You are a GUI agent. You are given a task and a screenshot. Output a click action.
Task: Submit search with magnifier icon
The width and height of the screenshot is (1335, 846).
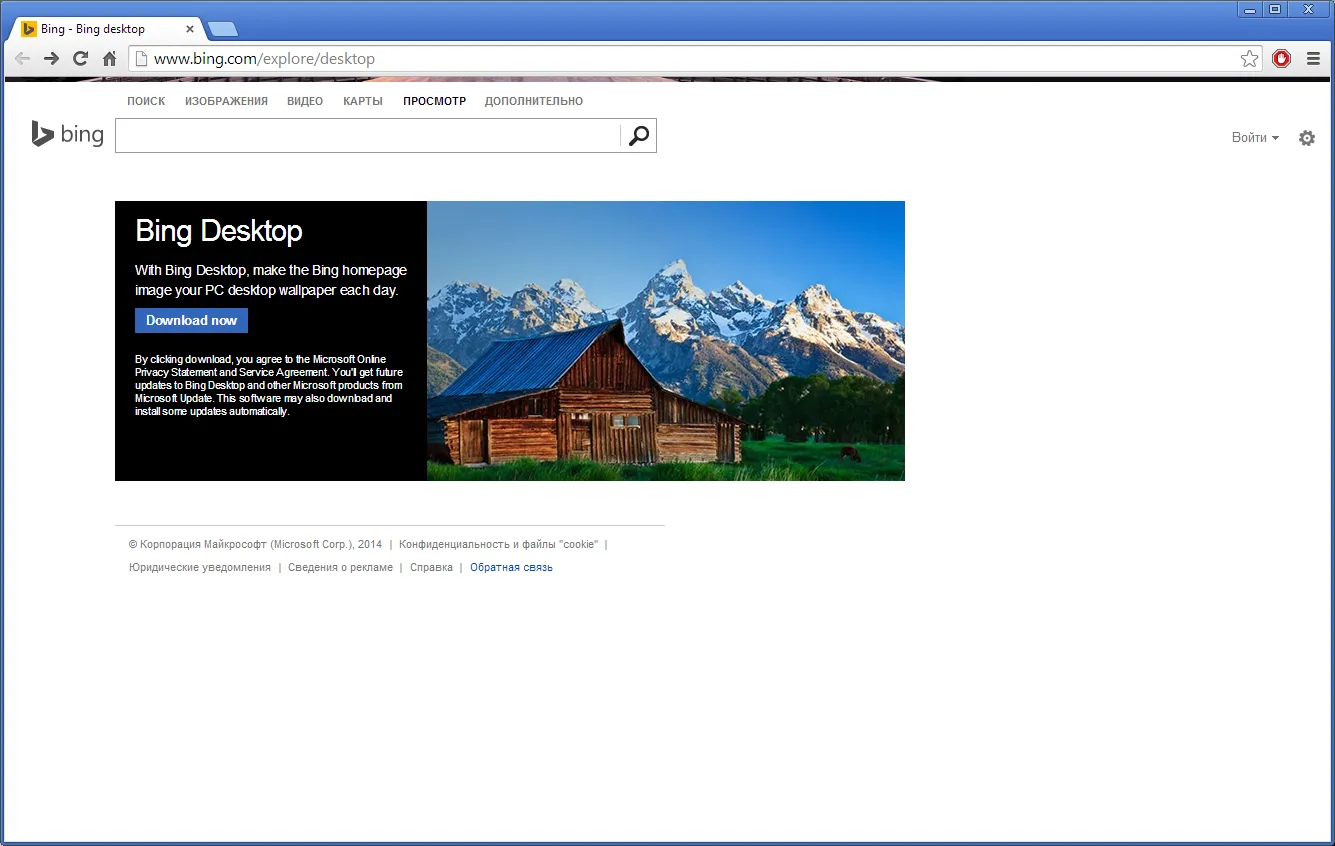(639, 136)
